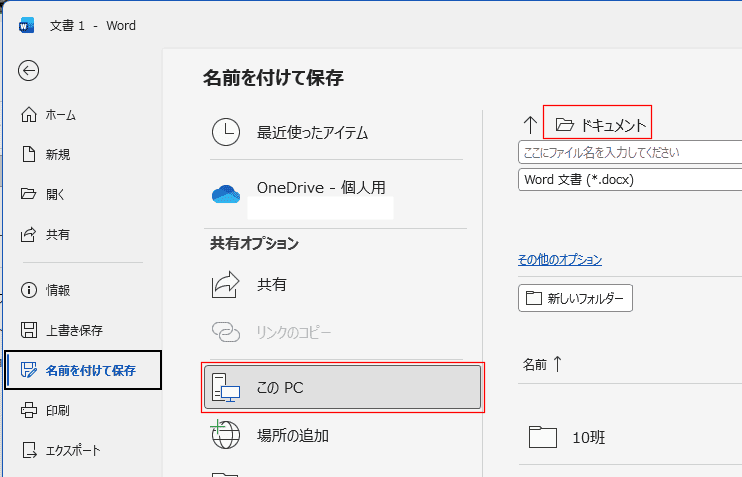Click the 新しいフォルダー button
742x477 pixels.
[575, 298]
